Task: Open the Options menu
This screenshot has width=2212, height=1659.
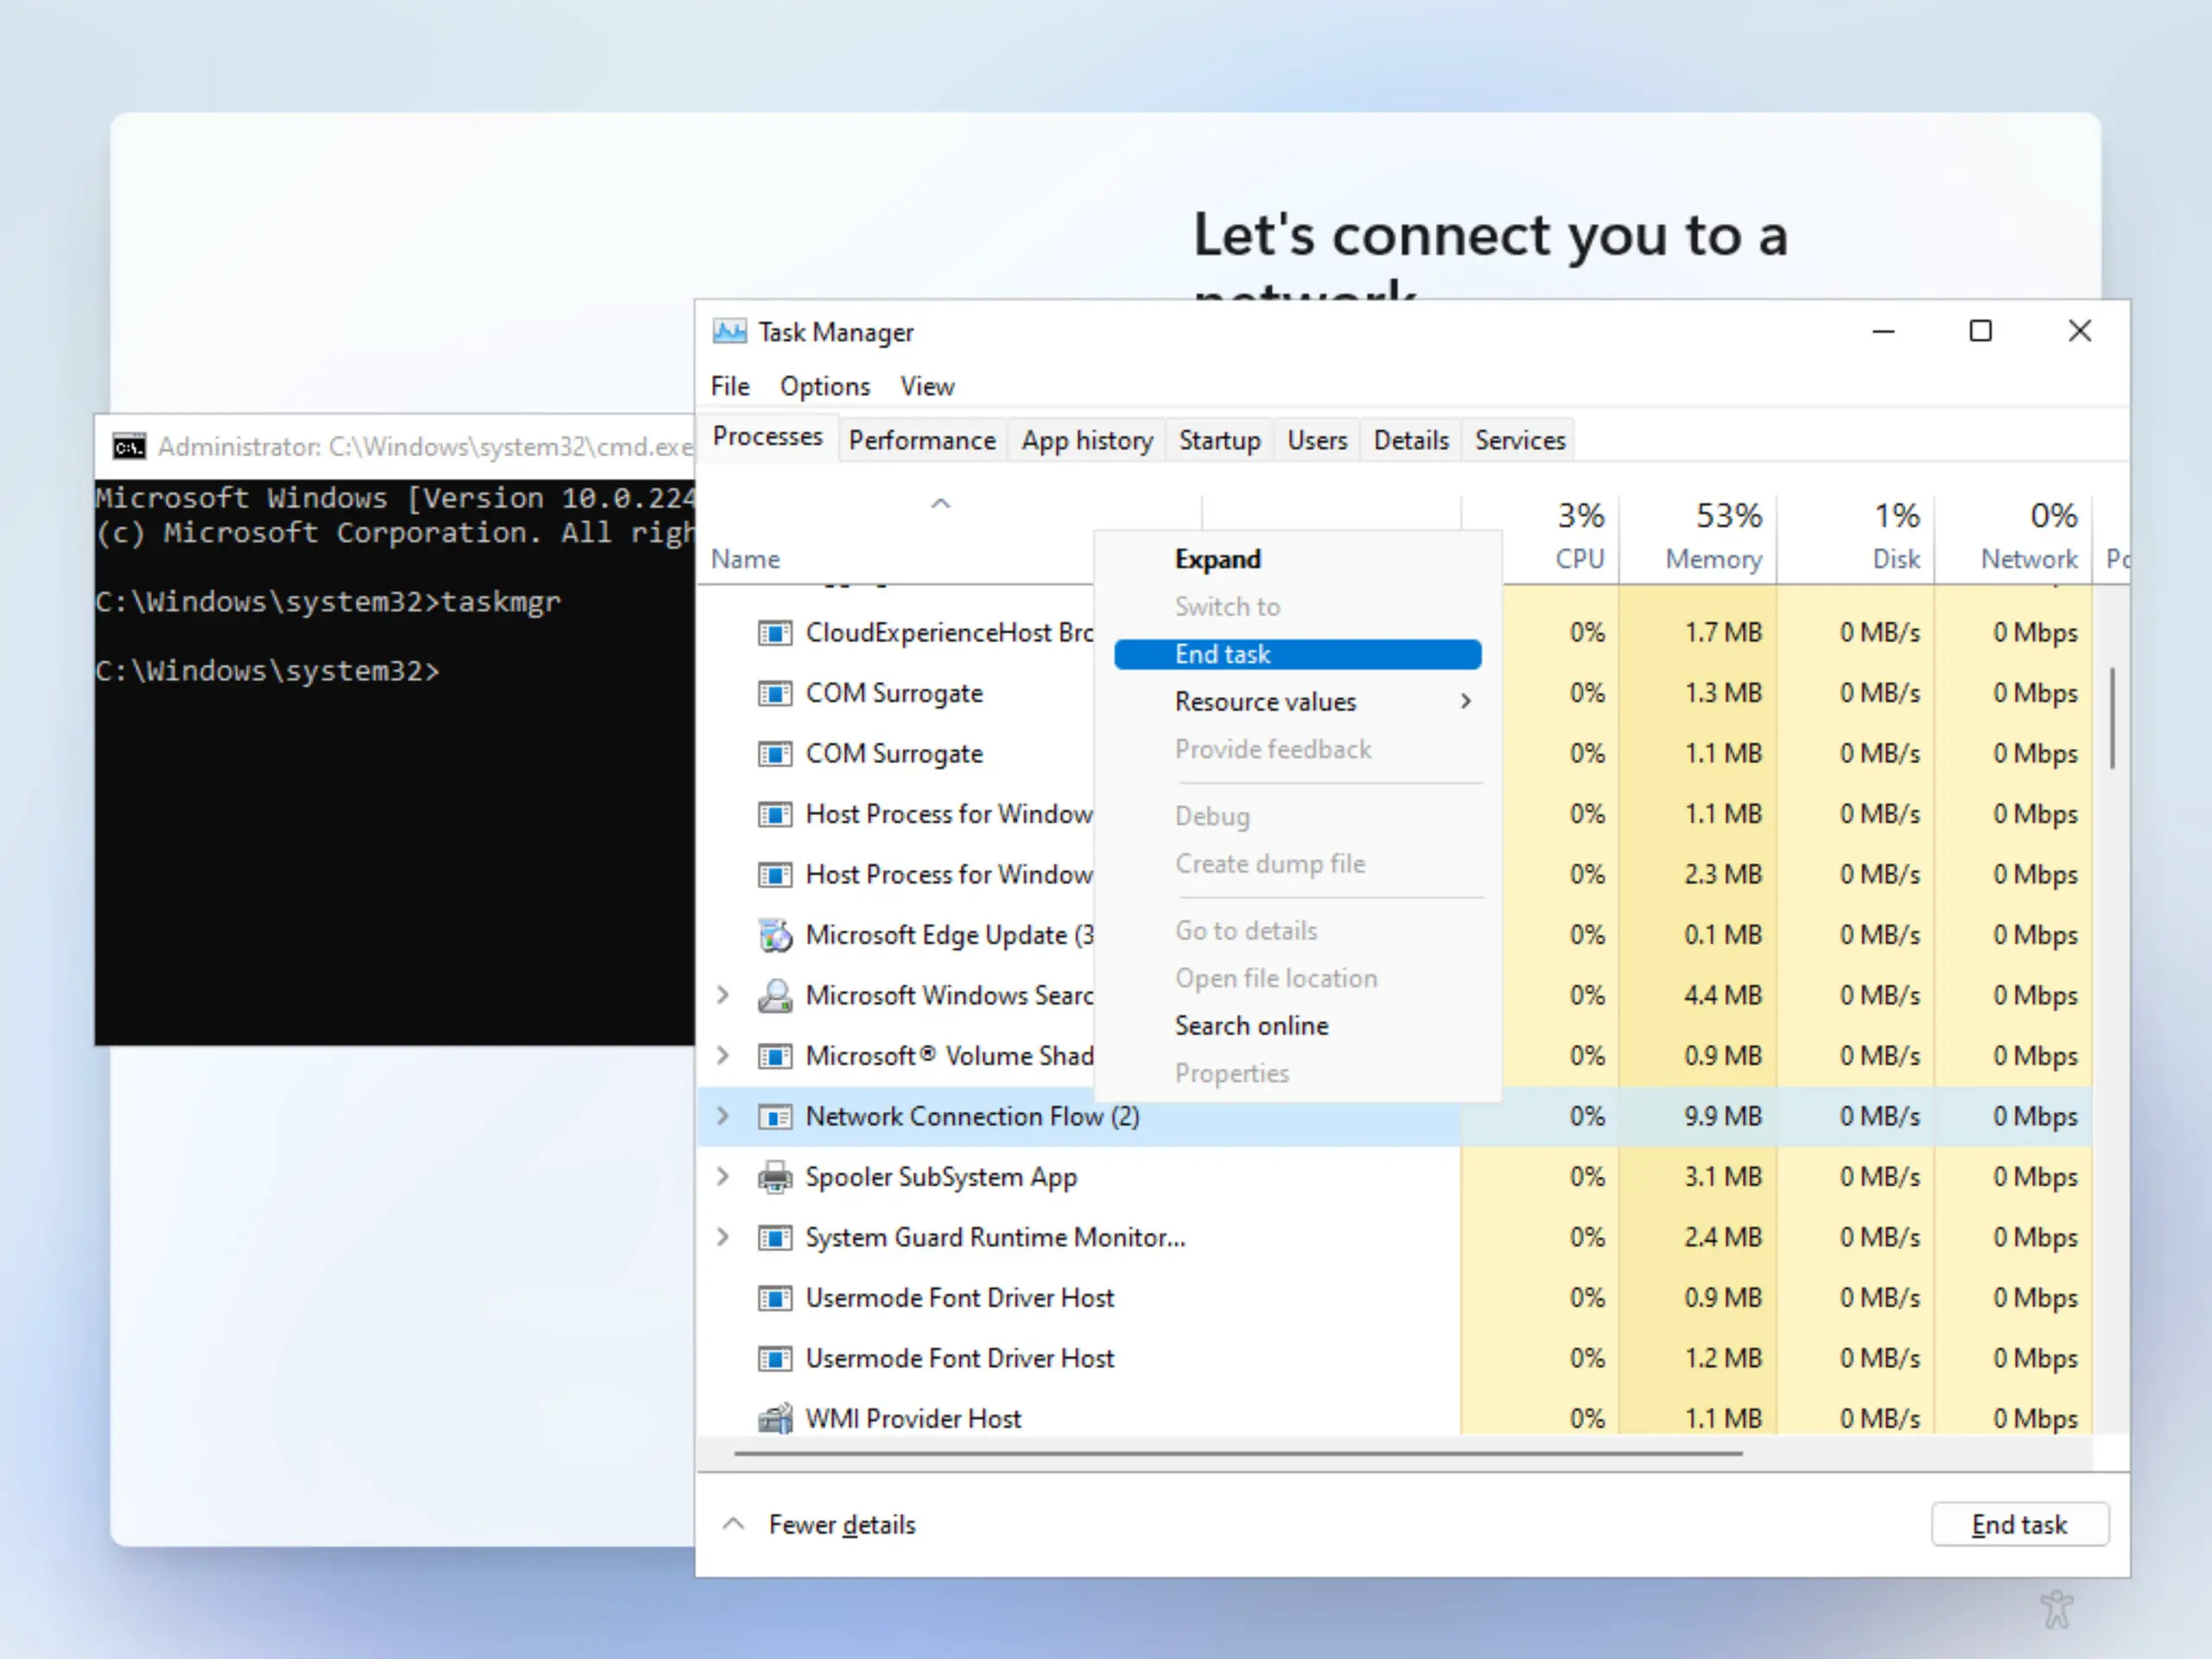Action: (825, 387)
